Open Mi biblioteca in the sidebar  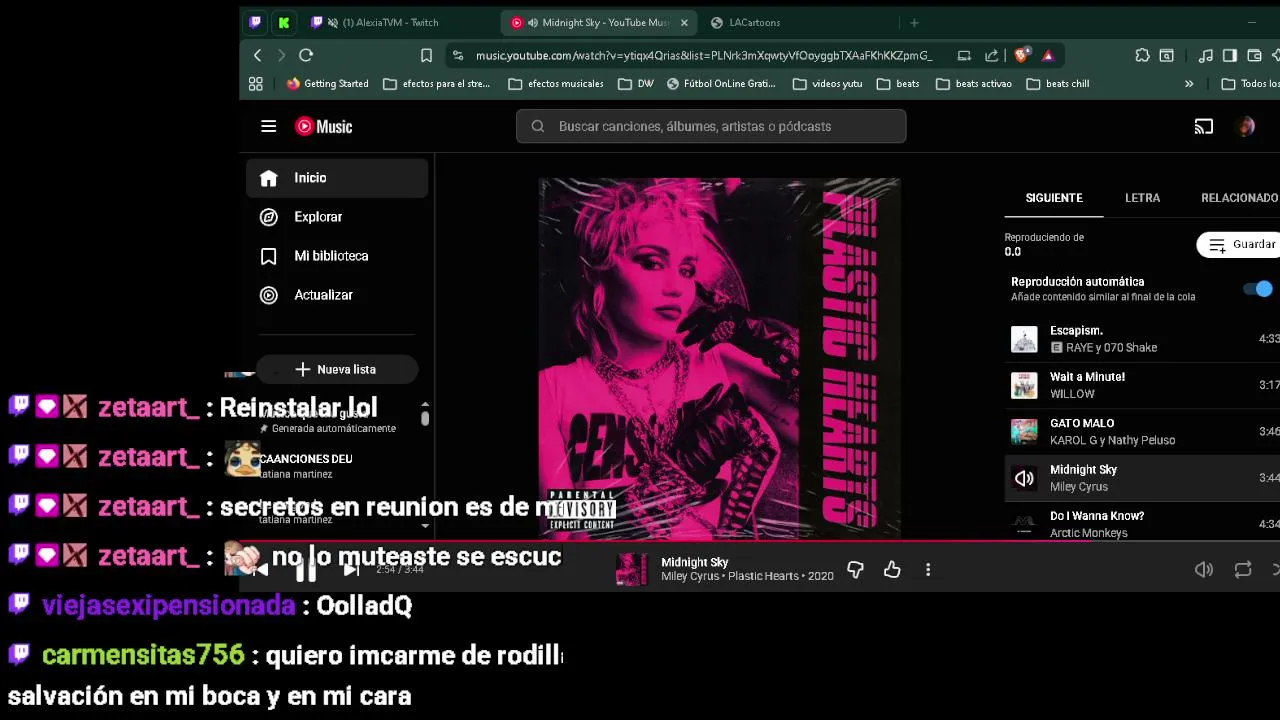point(337,256)
